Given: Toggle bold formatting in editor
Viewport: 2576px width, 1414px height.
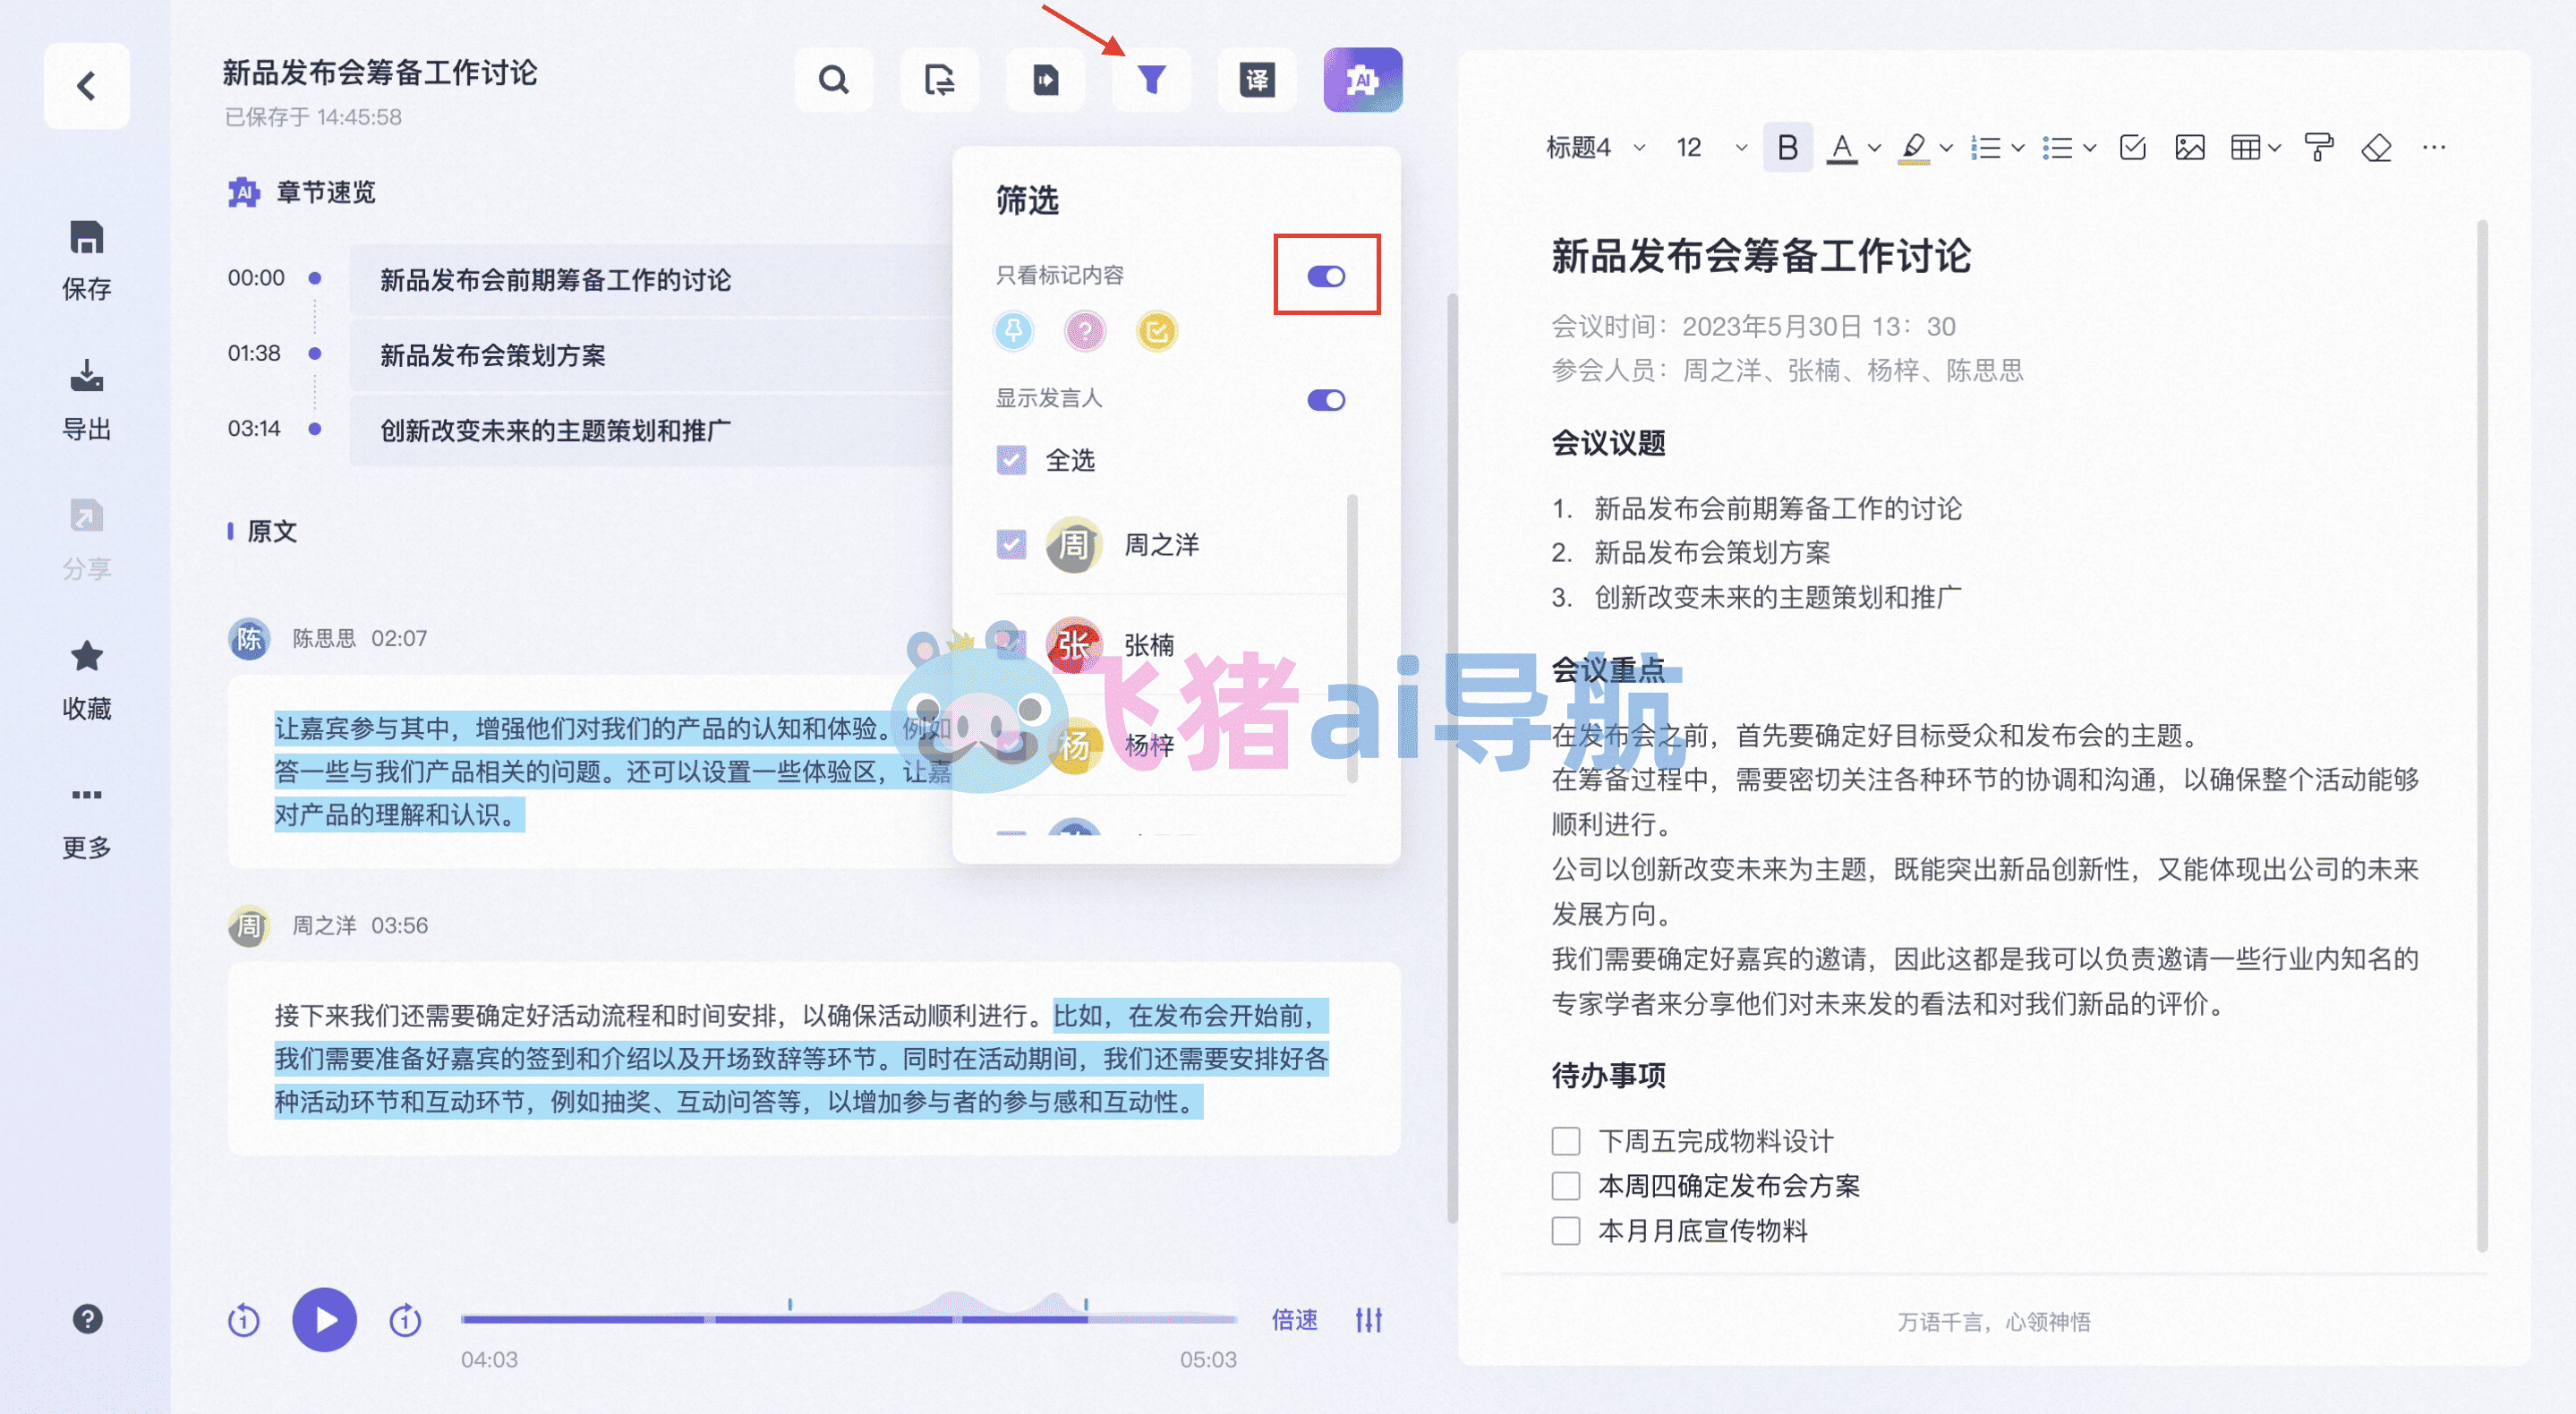Looking at the screenshot, I should point(1787,148).
